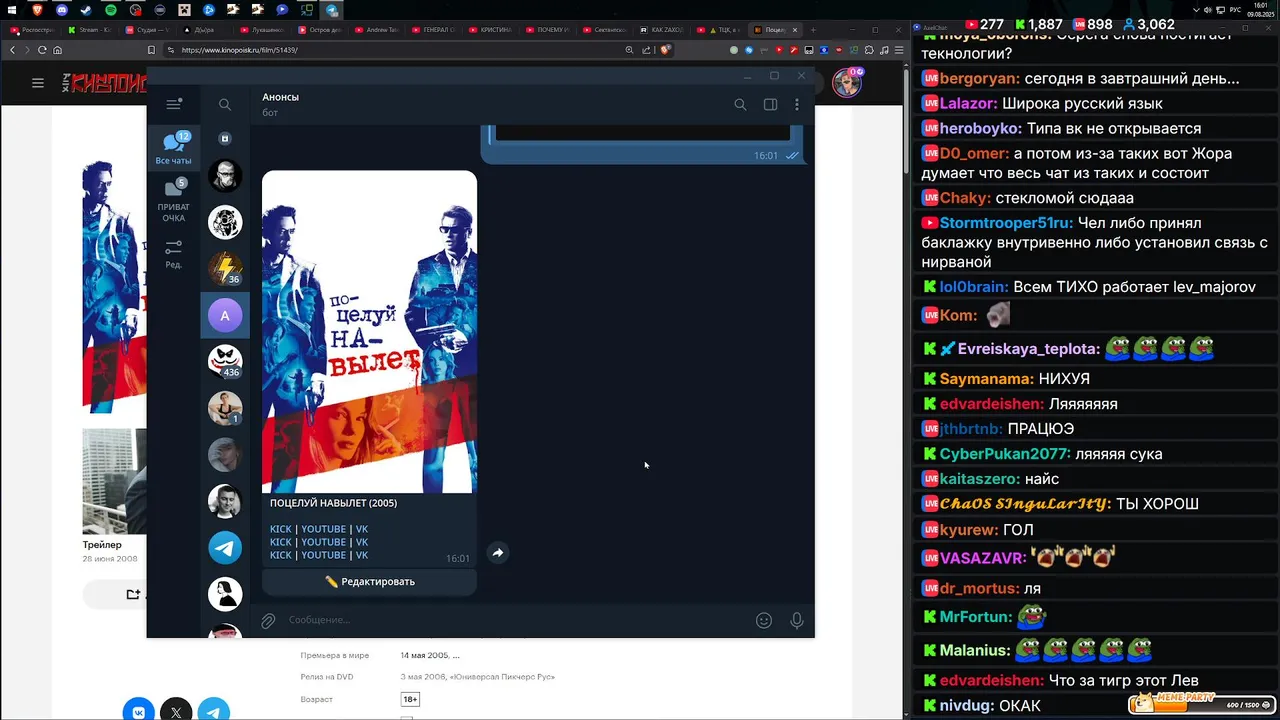Open the archived chats icon in Telegram
This screenshot has height=720, width=1280.
coord(225,139)
